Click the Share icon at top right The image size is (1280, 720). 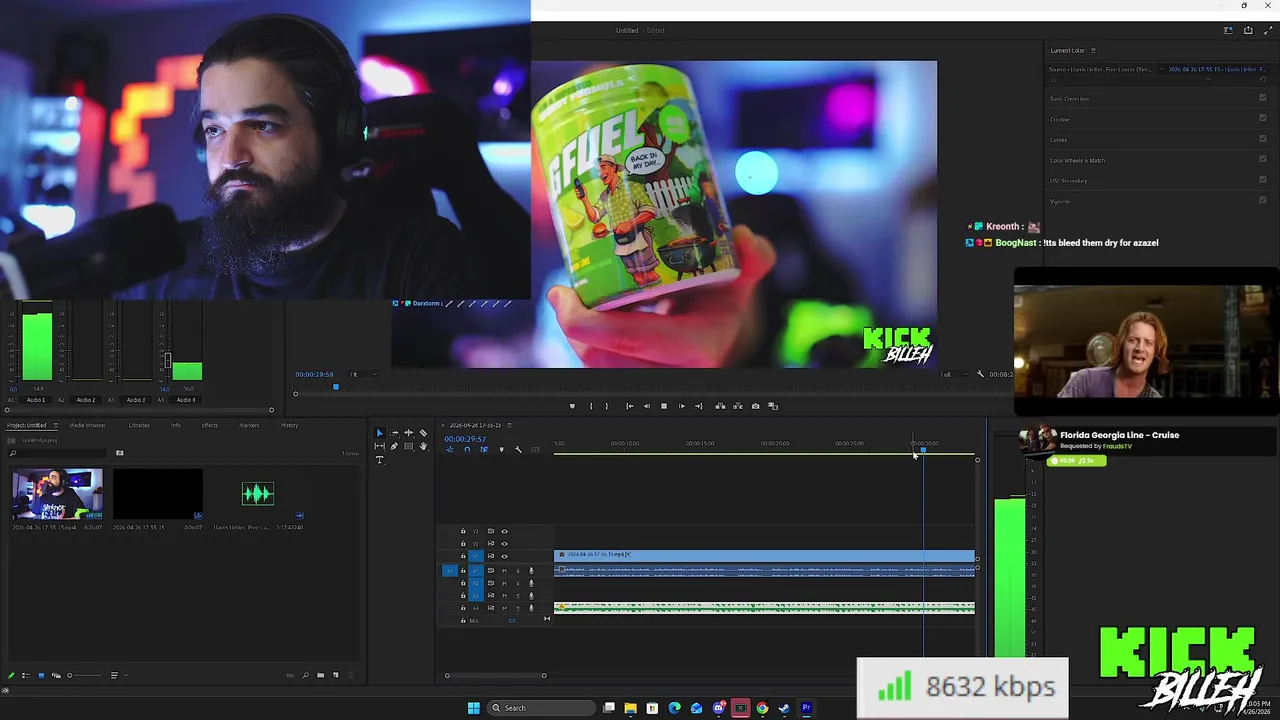(x=1248, y=30)
